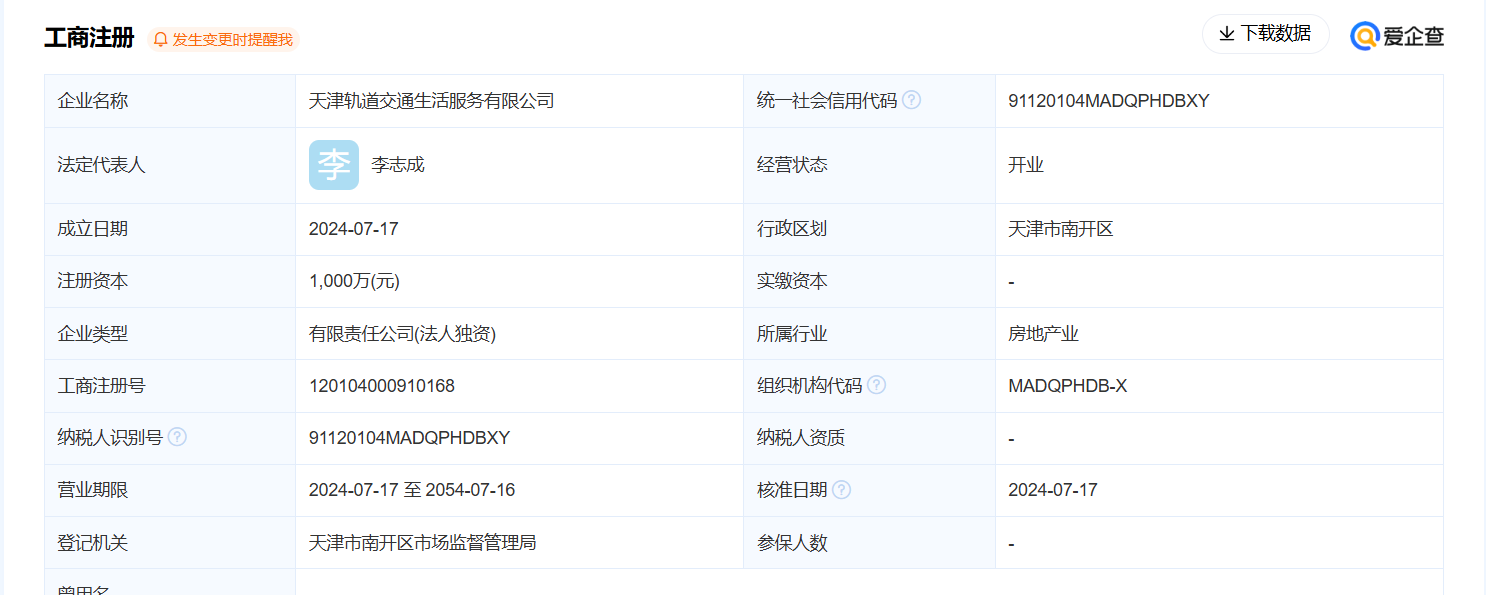Click the 下载数据 button
Image resolution: width=1486 pixels, height=595 pixels.
pyautogui.click(x=1265, y=33)
